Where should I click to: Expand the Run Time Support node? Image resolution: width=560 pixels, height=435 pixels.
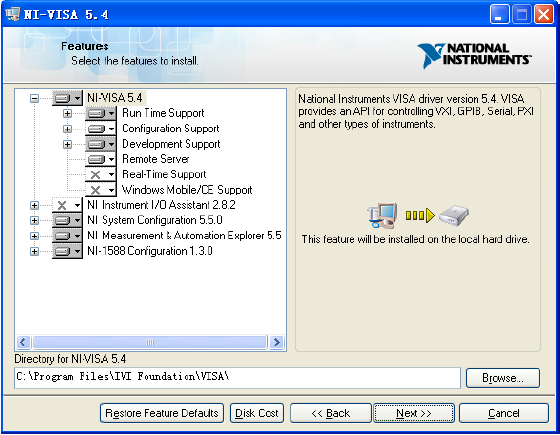[x=67, y=114]
